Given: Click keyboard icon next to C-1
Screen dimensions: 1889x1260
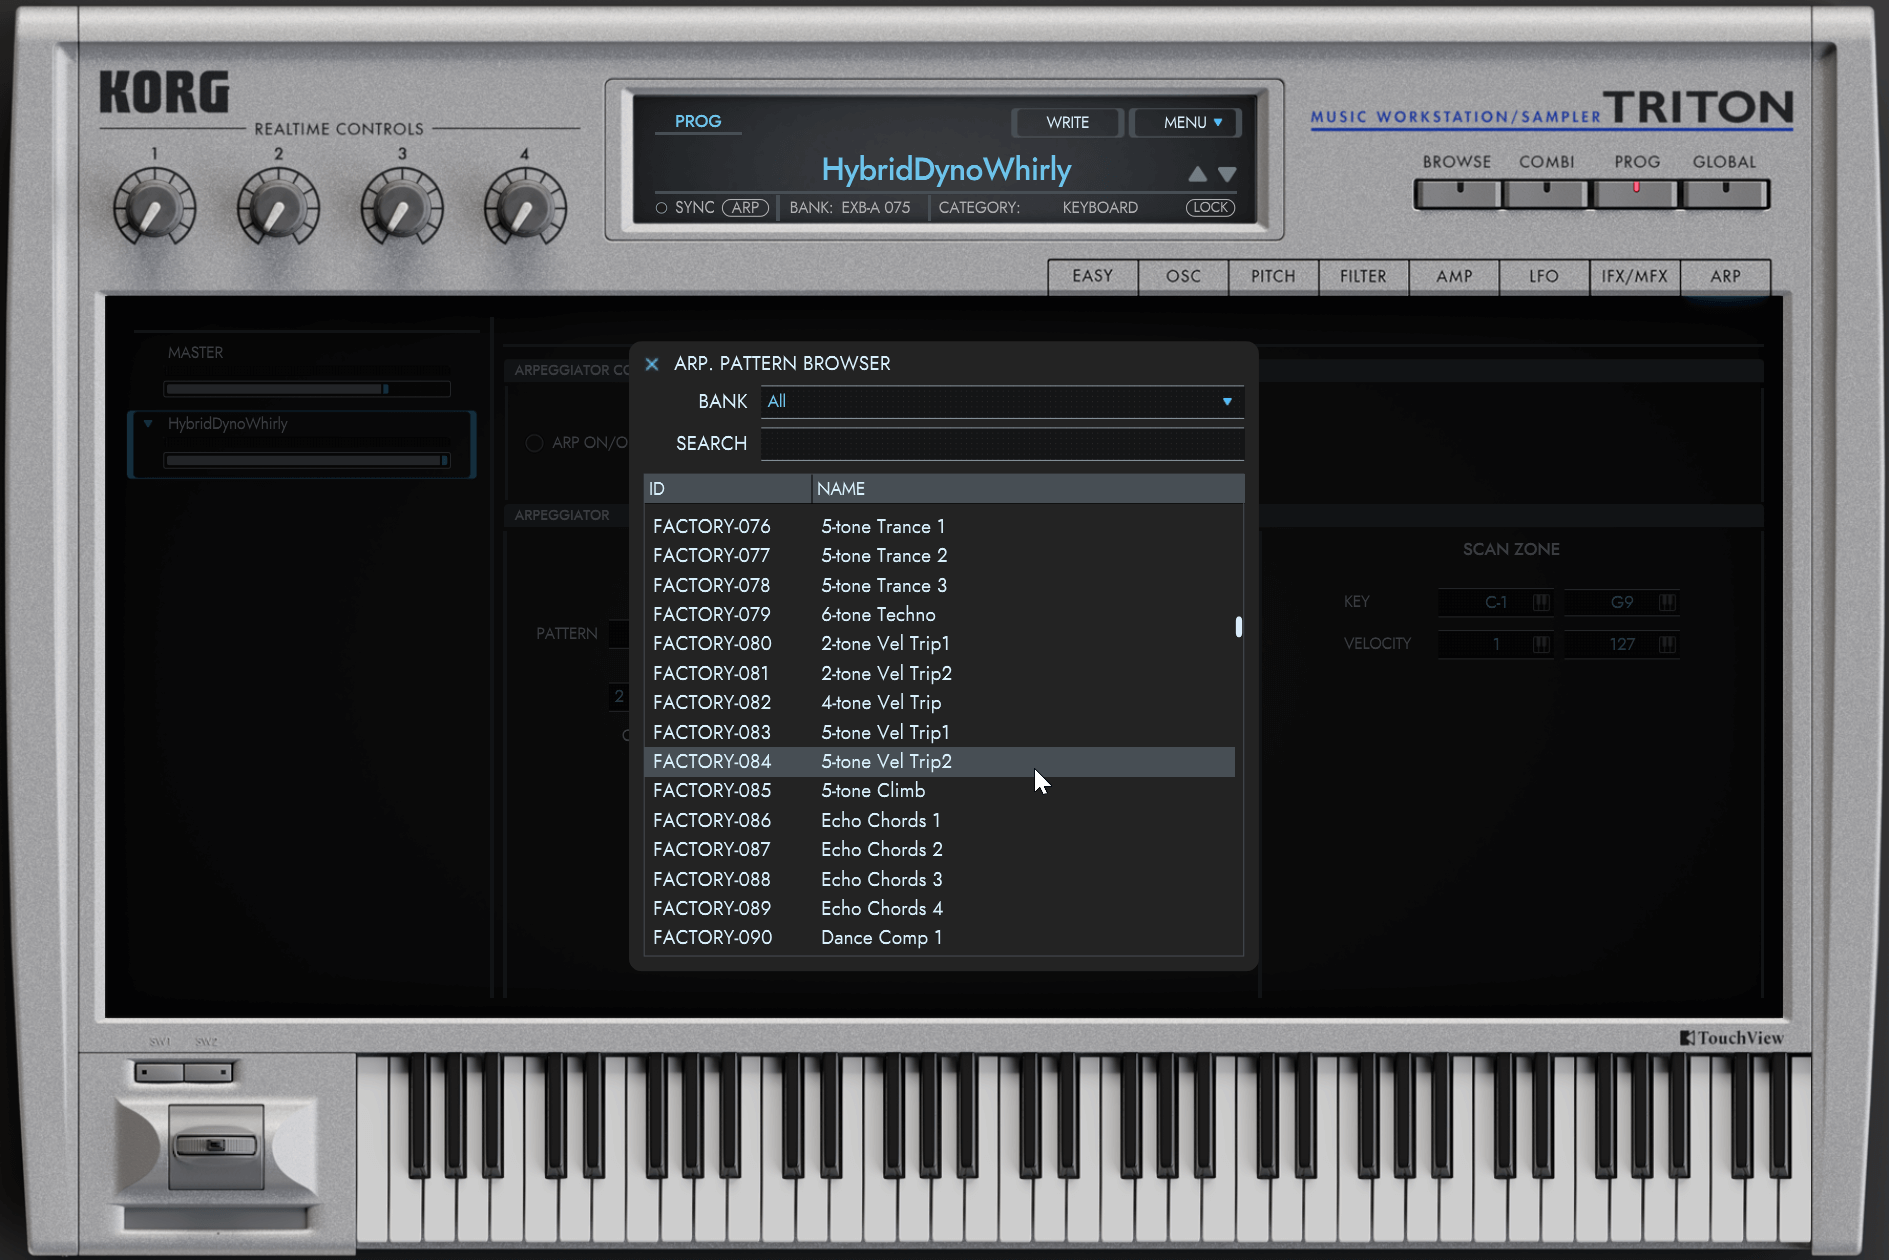Looking at the screenshot, I should point(1542,602).
